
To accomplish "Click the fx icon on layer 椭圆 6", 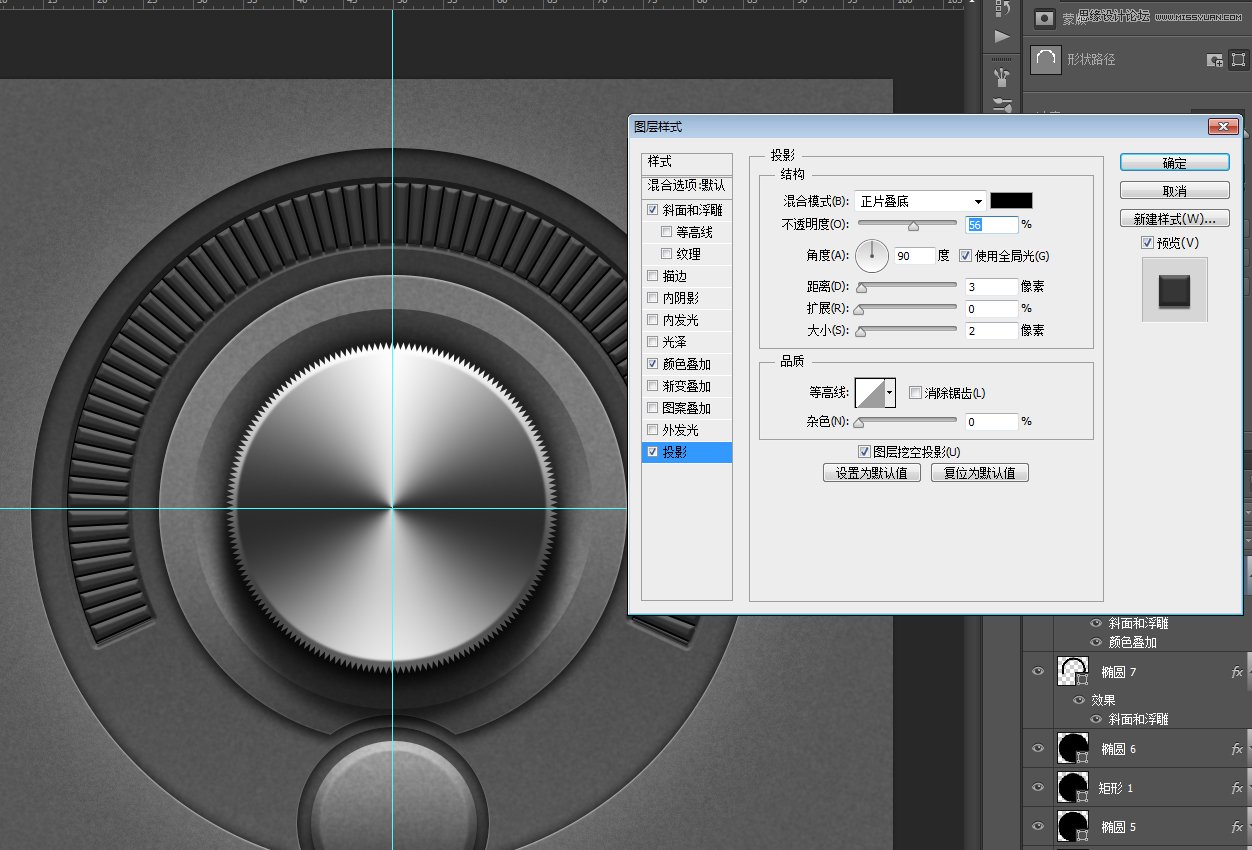I will coord(1235,748).
